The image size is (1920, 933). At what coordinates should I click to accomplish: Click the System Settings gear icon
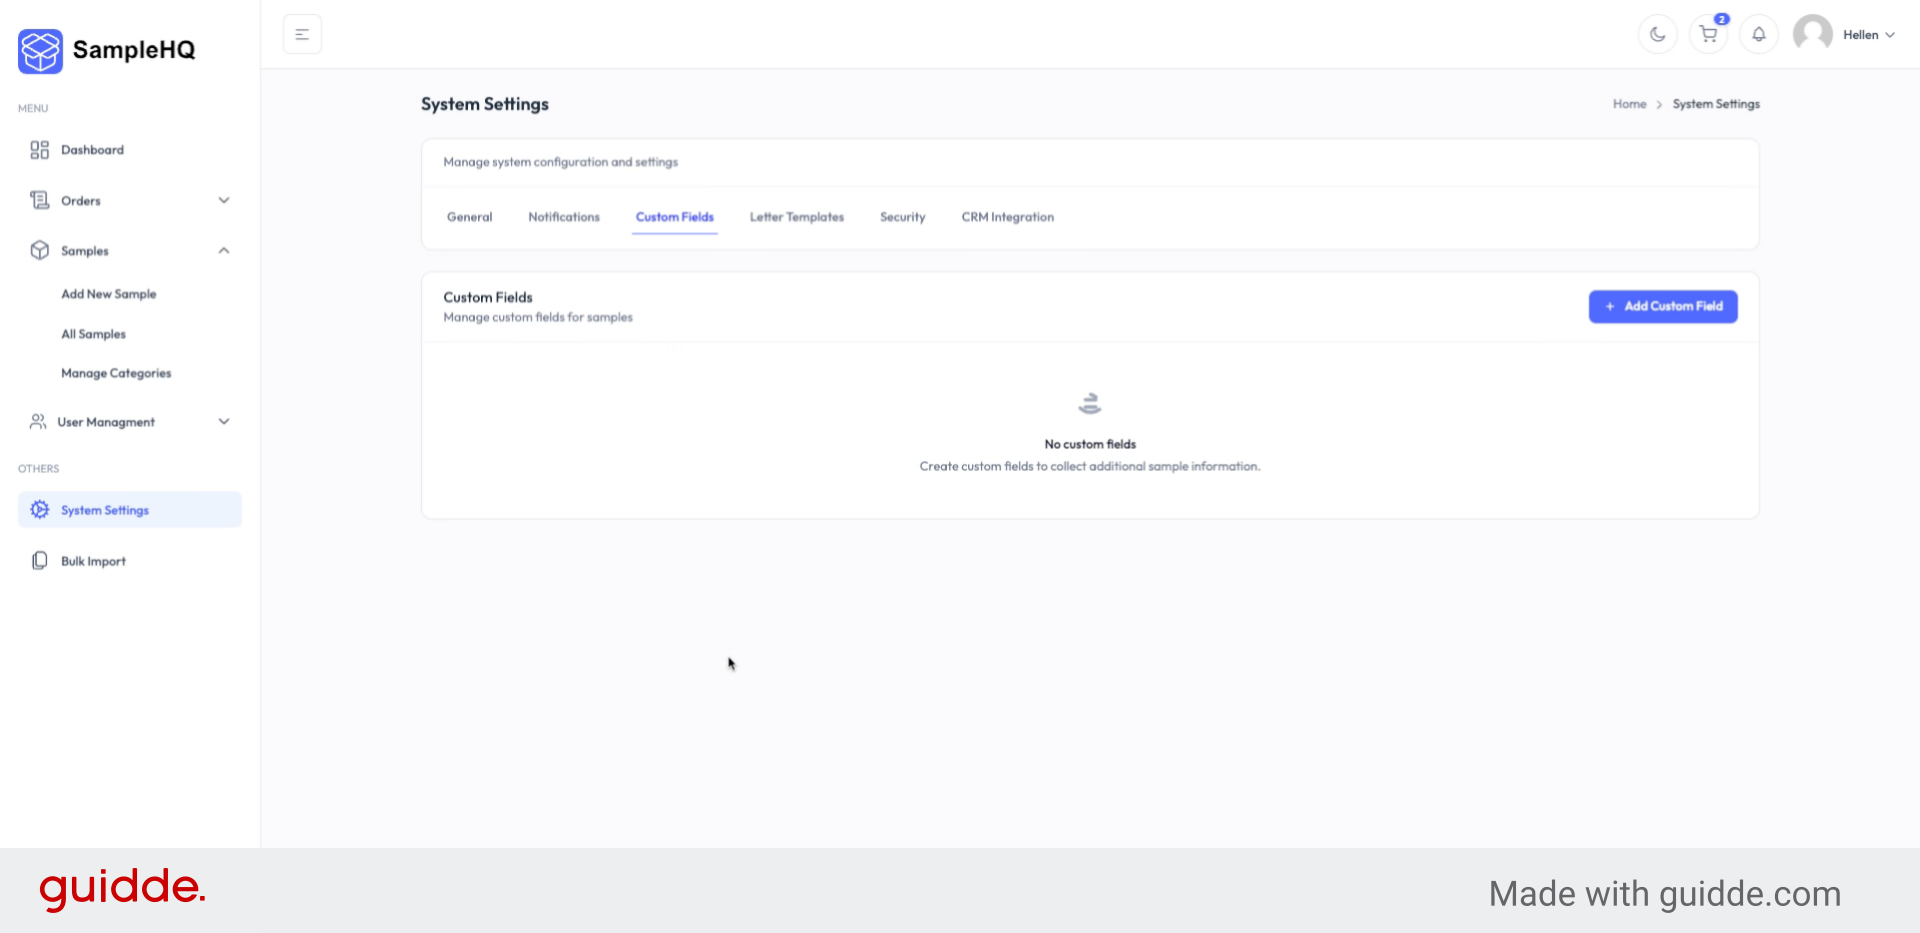[x=38, y=509]
